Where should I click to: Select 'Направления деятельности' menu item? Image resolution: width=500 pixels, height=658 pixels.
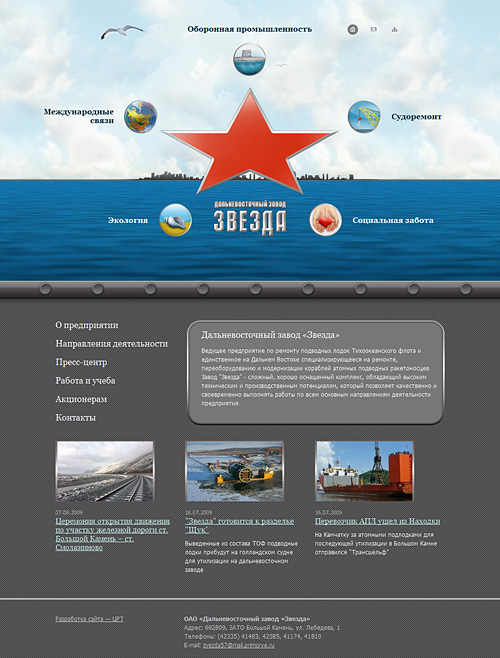coord(112,344)
